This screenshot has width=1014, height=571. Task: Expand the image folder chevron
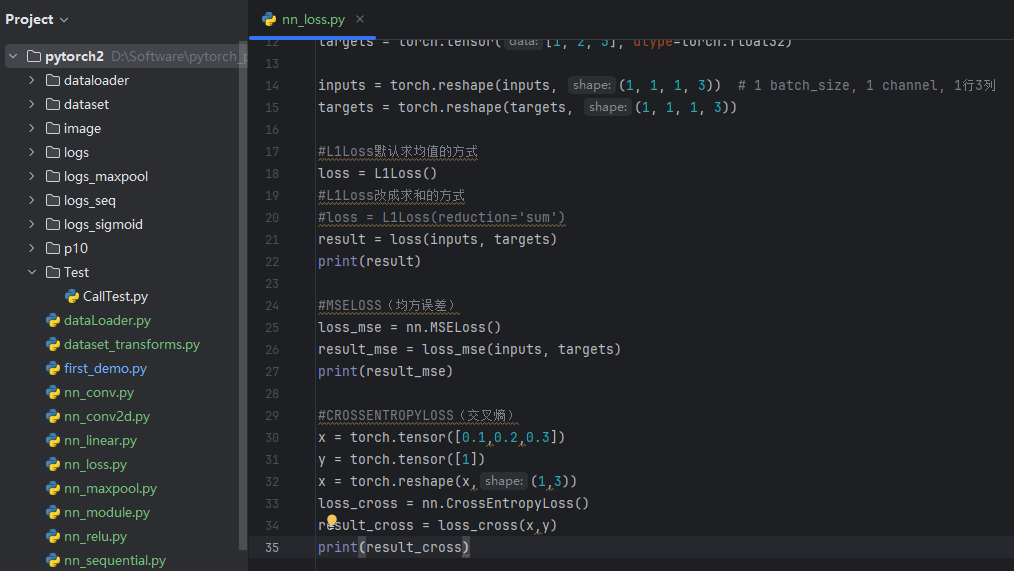click(x=32, y=128)
